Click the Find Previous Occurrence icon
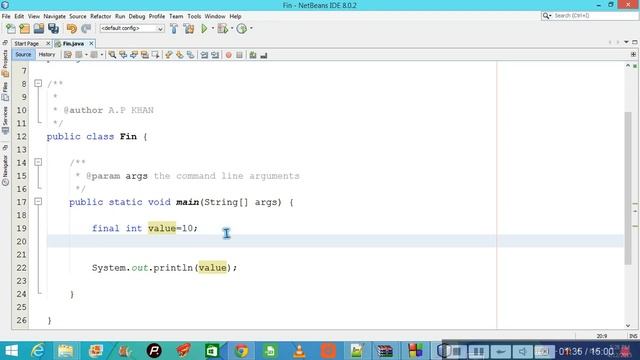The image size is (640, 360). pos(123,55)
